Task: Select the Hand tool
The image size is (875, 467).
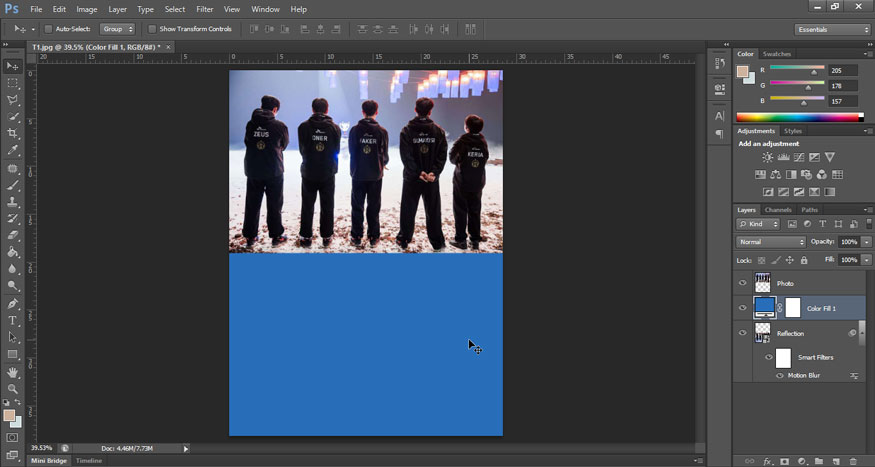Action: click(12, 372)
